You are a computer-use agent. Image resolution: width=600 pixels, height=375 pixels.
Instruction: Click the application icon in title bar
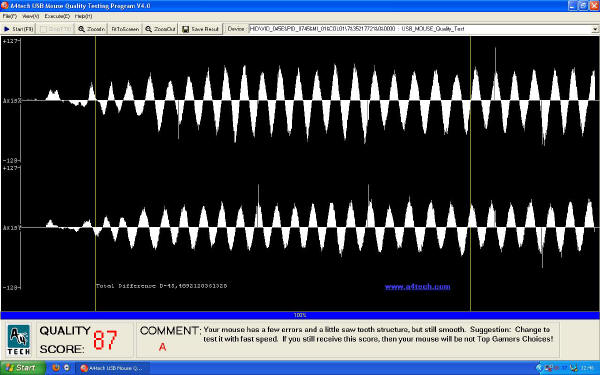click(x=5, y=5)
